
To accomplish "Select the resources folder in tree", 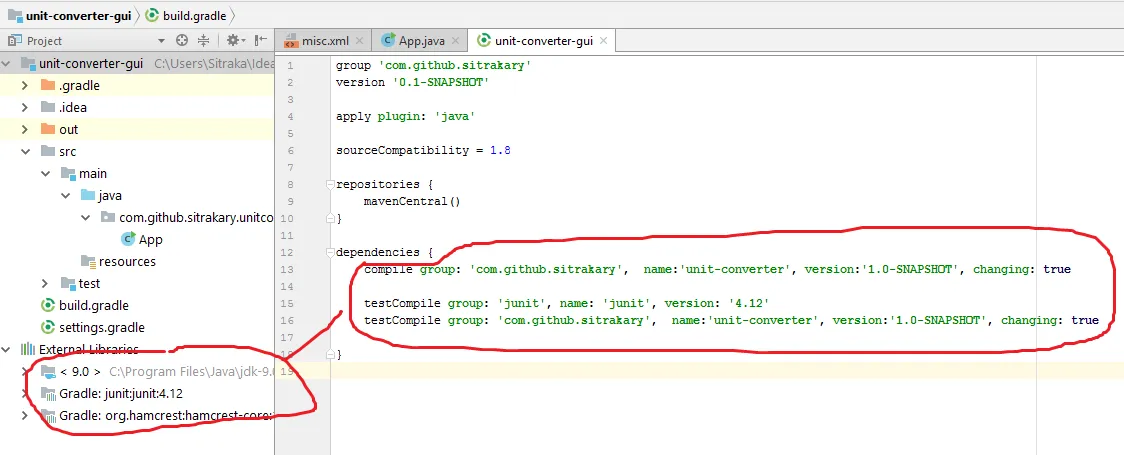I will 127,262.
